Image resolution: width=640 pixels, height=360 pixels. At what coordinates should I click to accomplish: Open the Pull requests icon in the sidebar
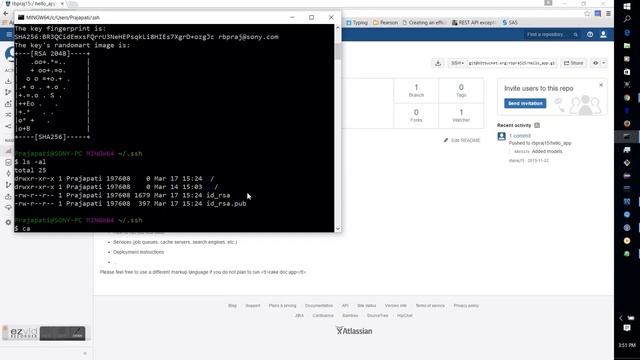(x=8, y=196)
